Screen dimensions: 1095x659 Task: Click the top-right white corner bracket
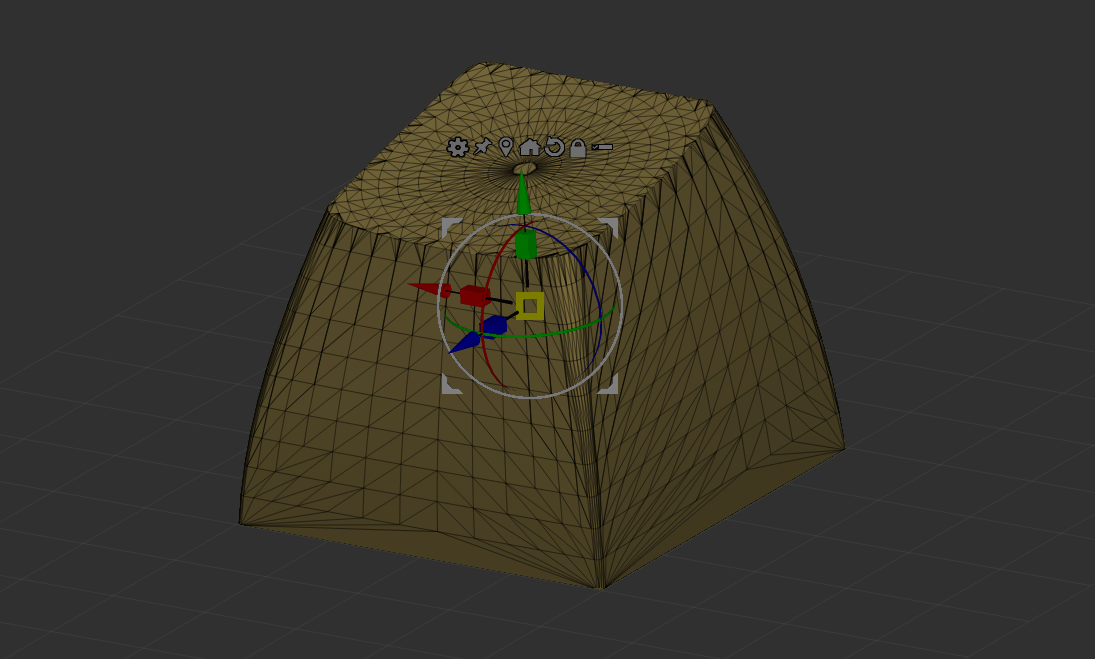[x=609, y=227]
